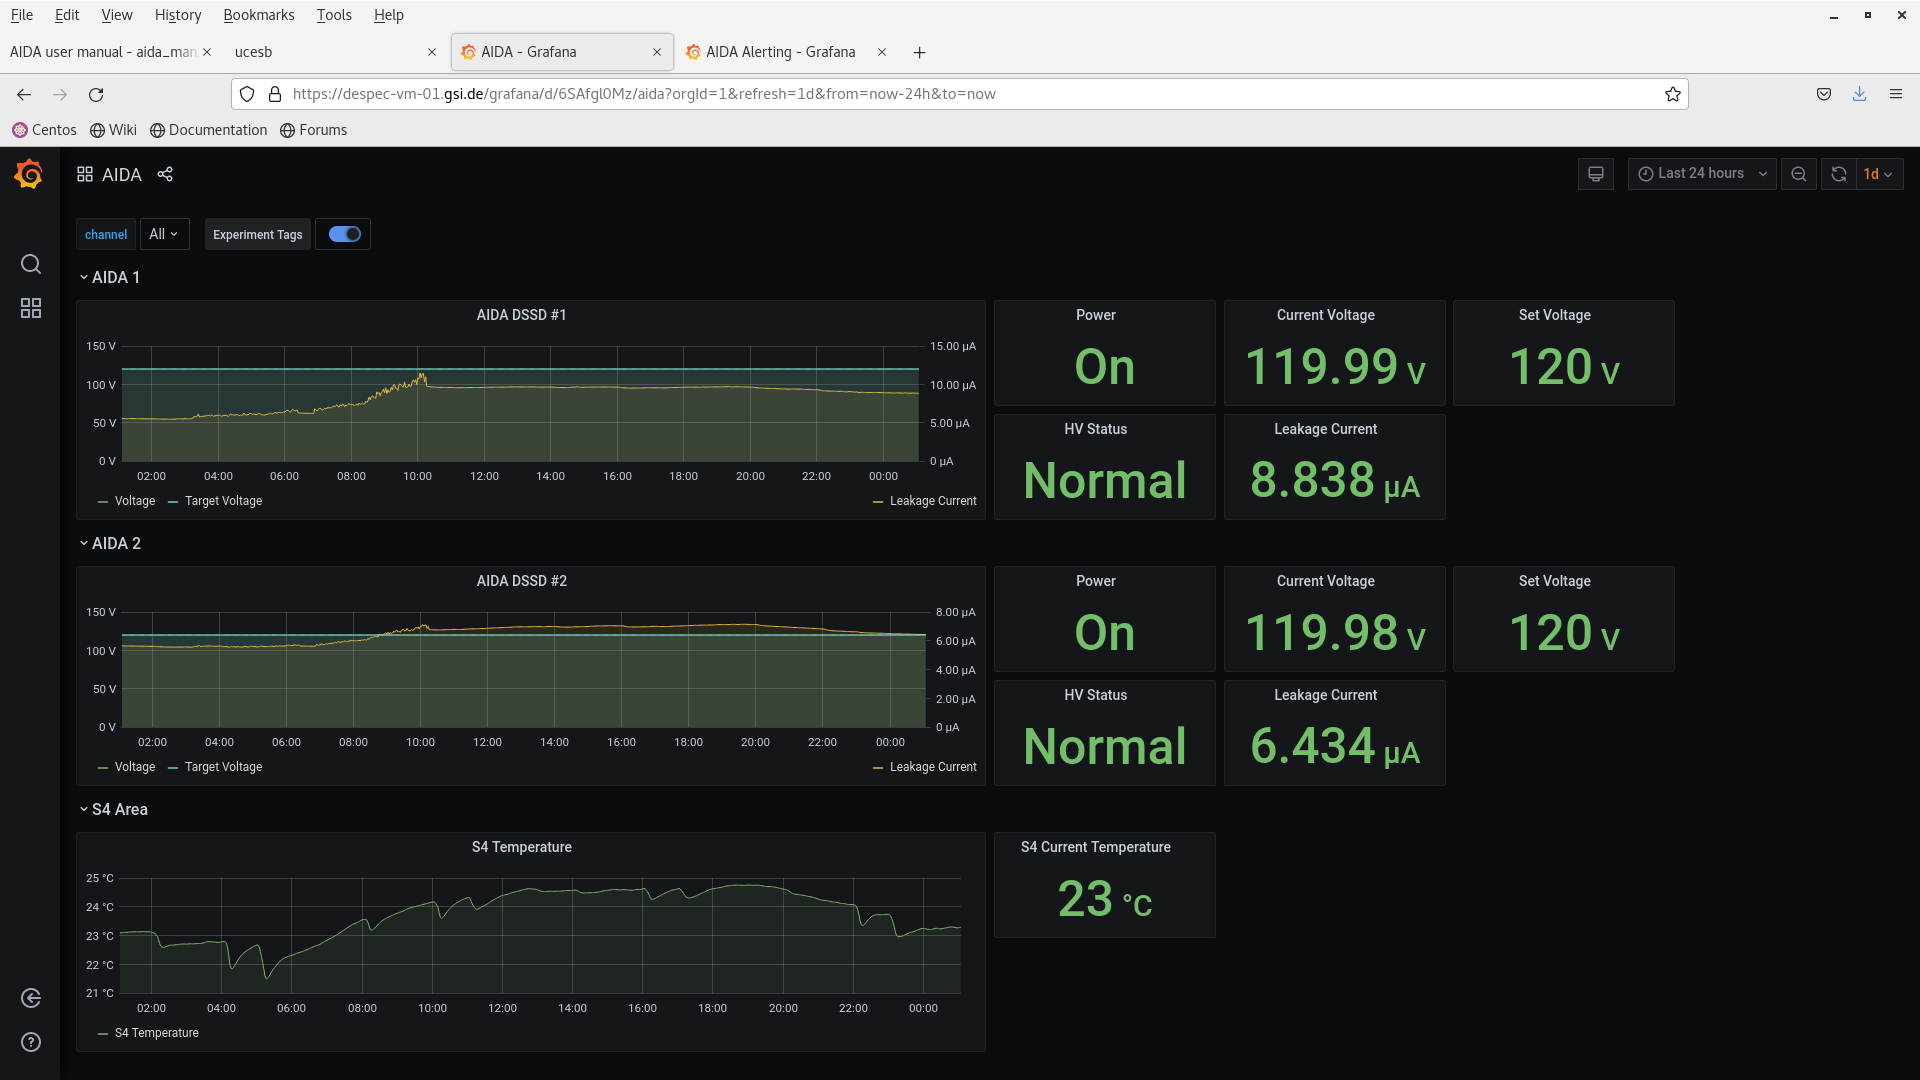
Task: Open the Bookmarks menu
Action: 258,15
